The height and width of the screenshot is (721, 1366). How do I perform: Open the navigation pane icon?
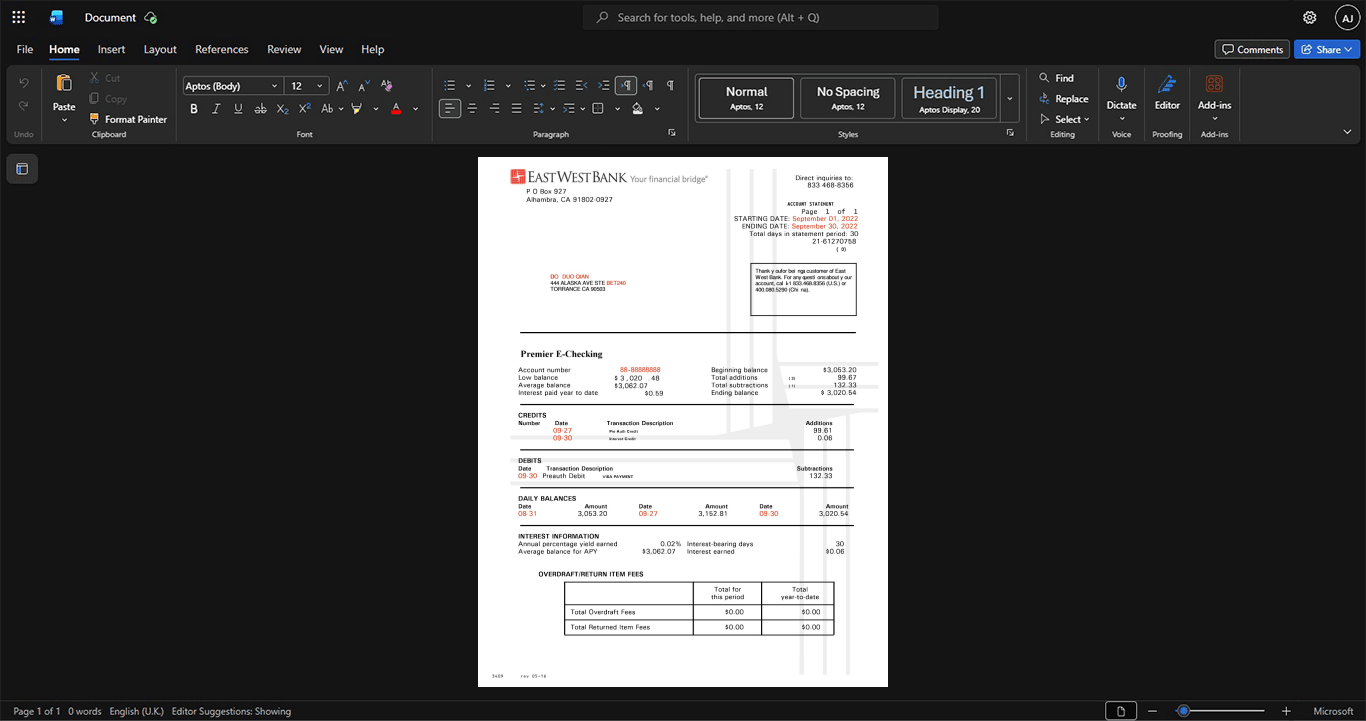coord(22,169)
